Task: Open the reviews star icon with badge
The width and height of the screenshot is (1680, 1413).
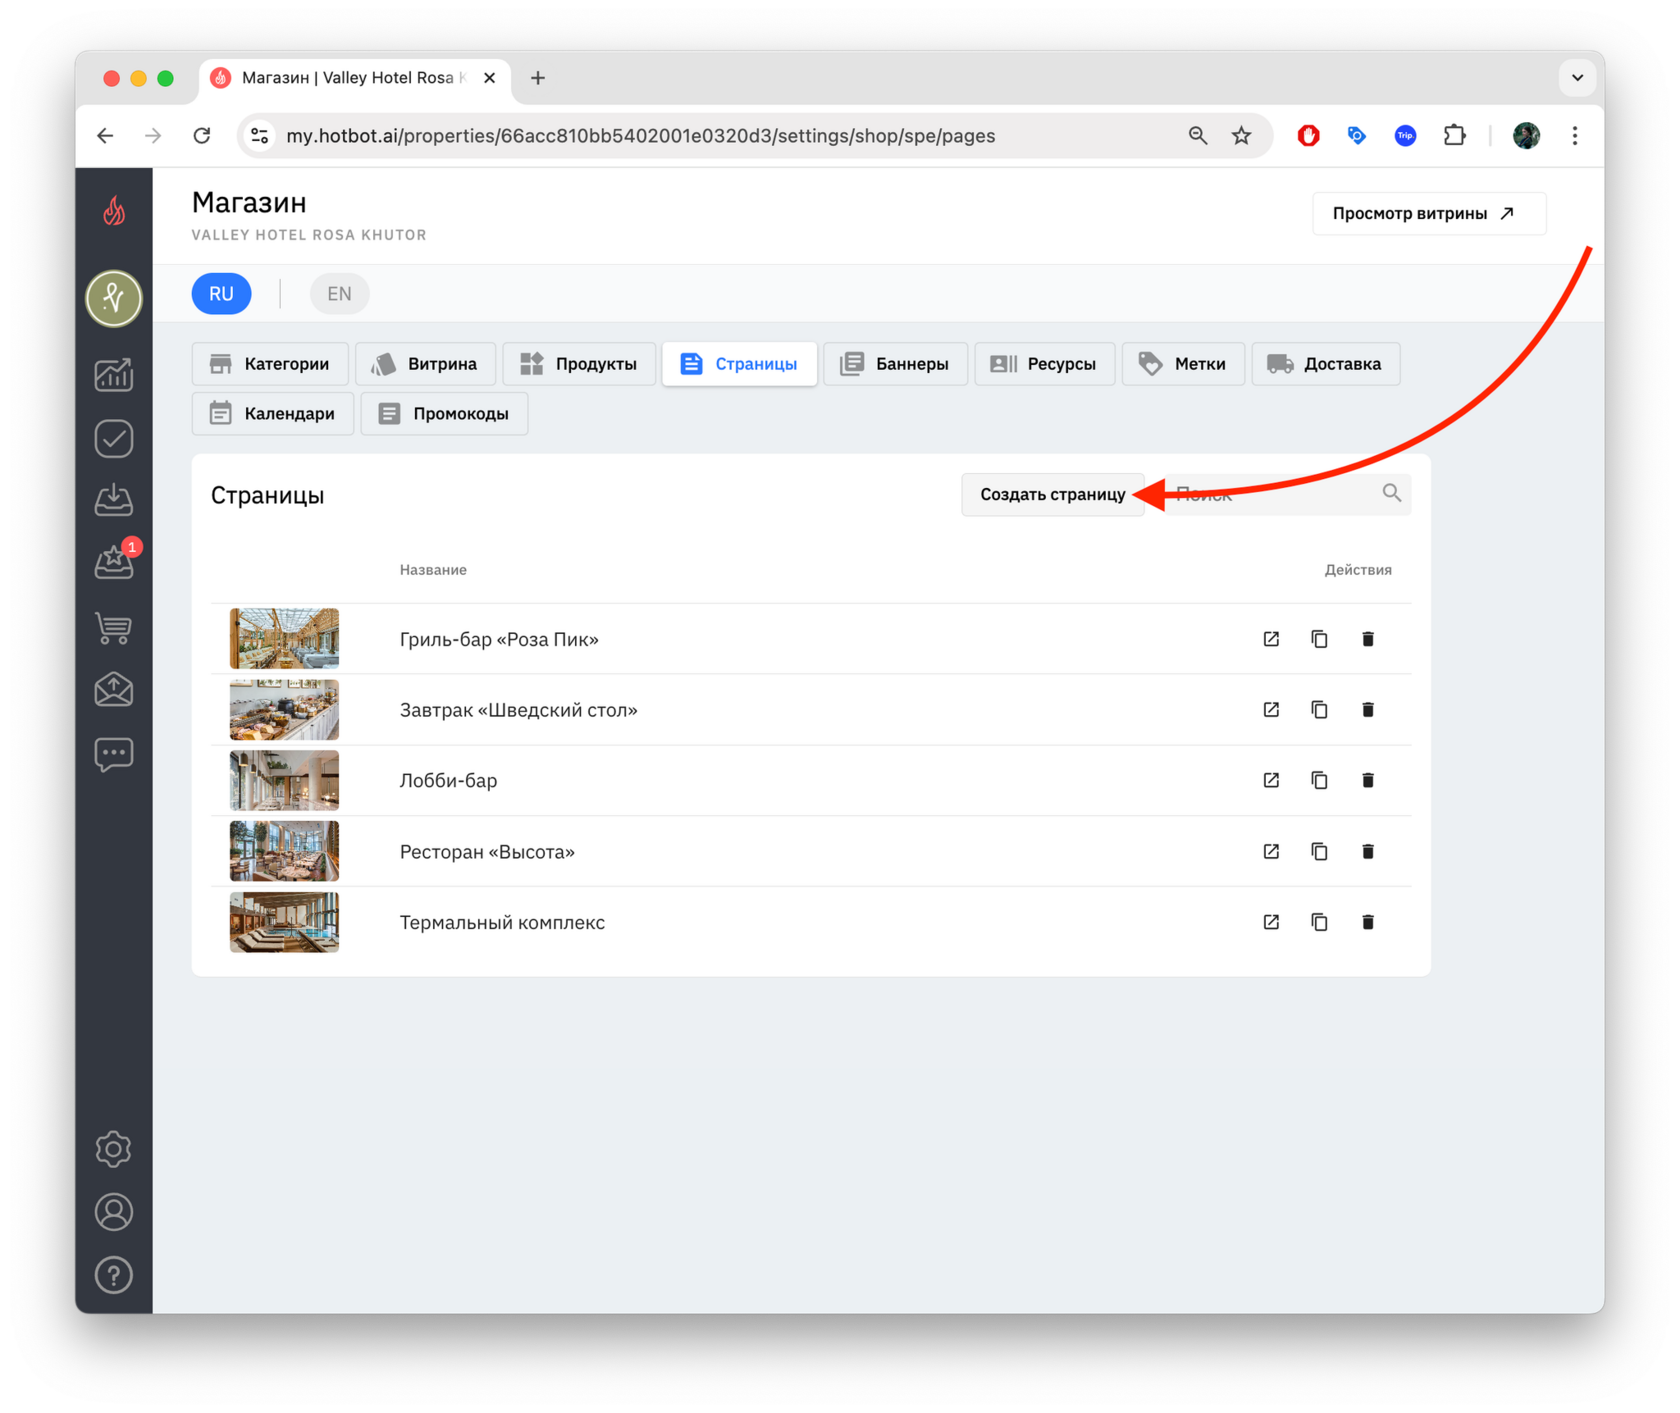Action: pyautogui.click(x=114, y=561)
